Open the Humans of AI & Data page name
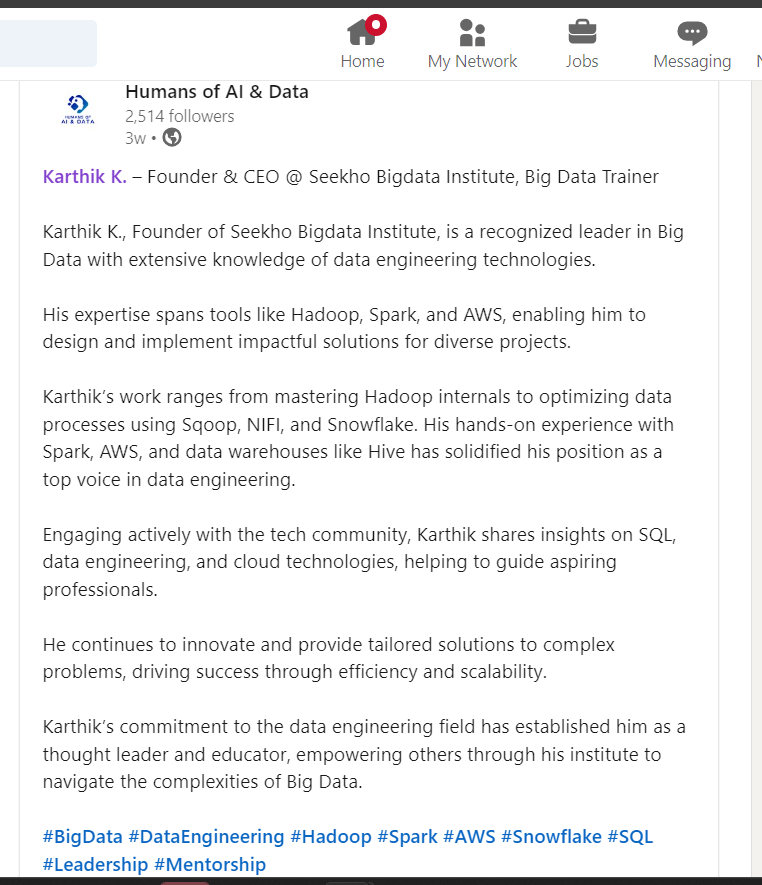Screen dimensions: 762x885 [x=217, y=91]
